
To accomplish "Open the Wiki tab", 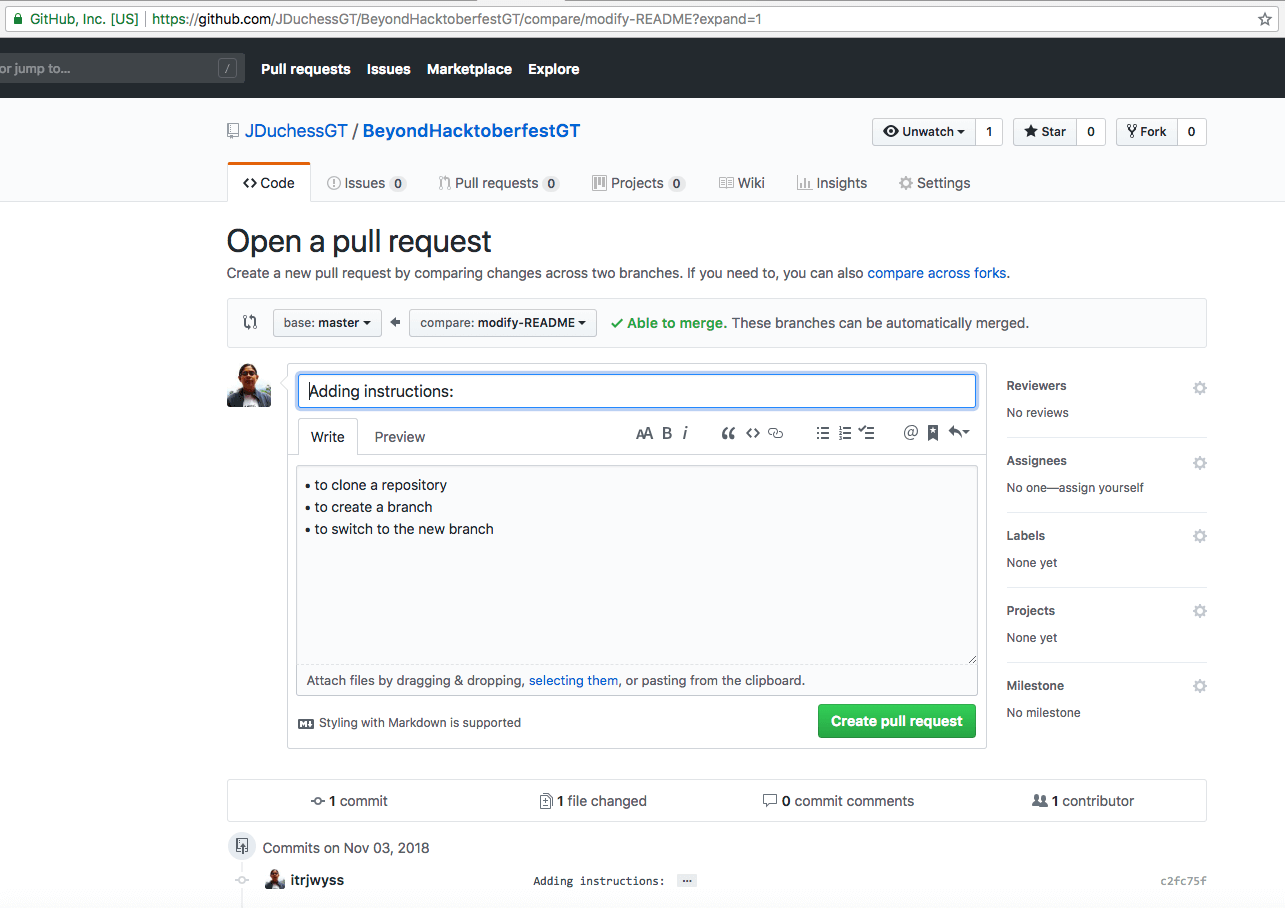I will click(x=742, y=183).
